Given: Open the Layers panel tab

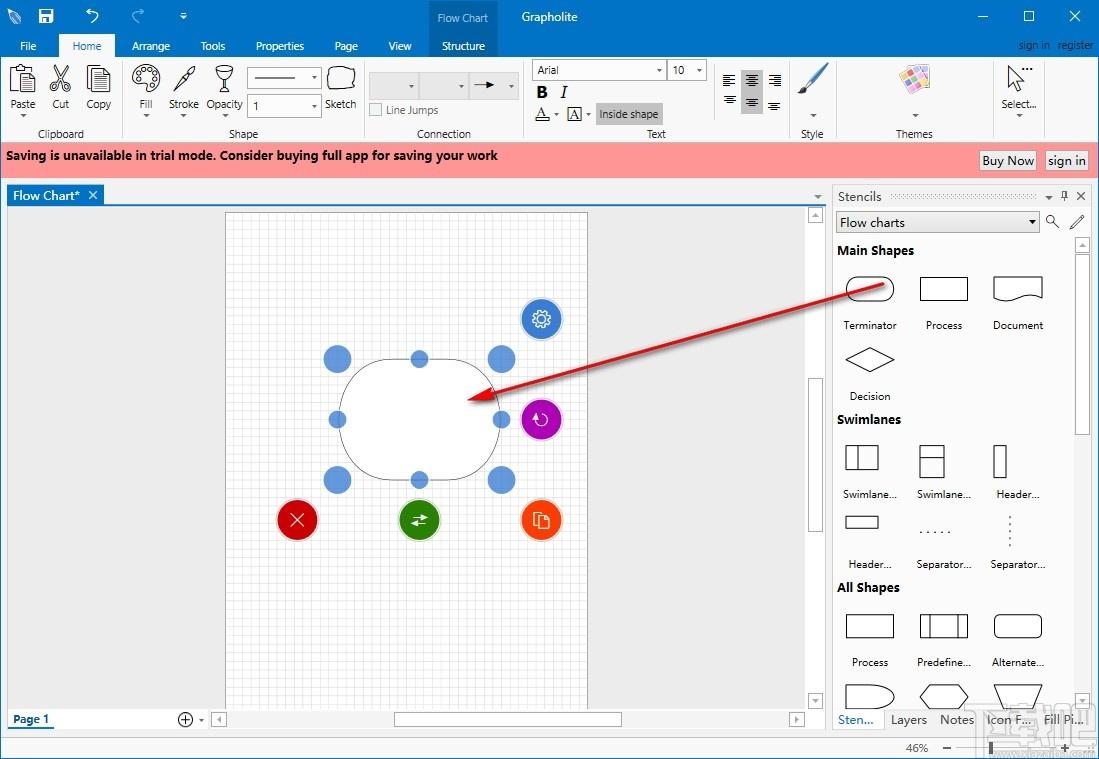Looking at the screenshot, I should click(908, 720).
